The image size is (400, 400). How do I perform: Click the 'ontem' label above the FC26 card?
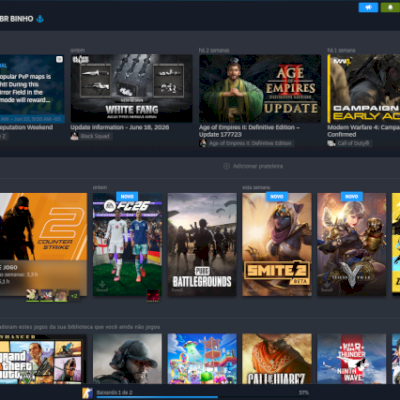click(100, 187)
